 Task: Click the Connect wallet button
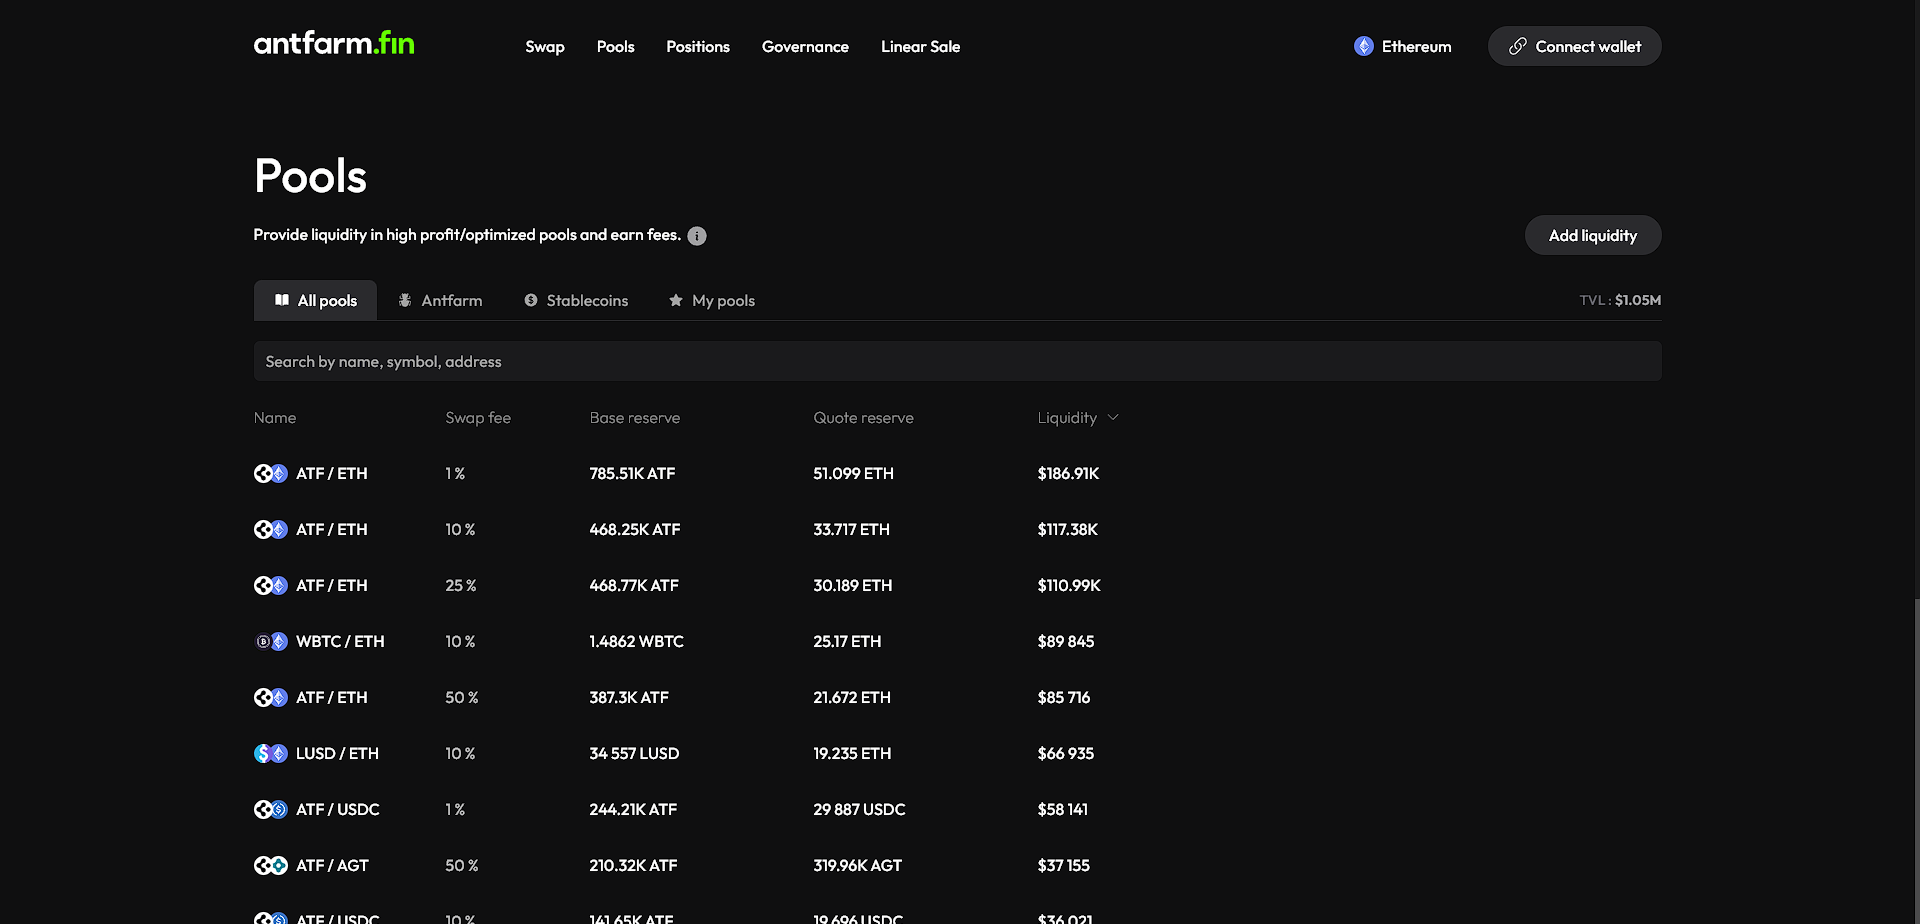(x=1575, y=46)
